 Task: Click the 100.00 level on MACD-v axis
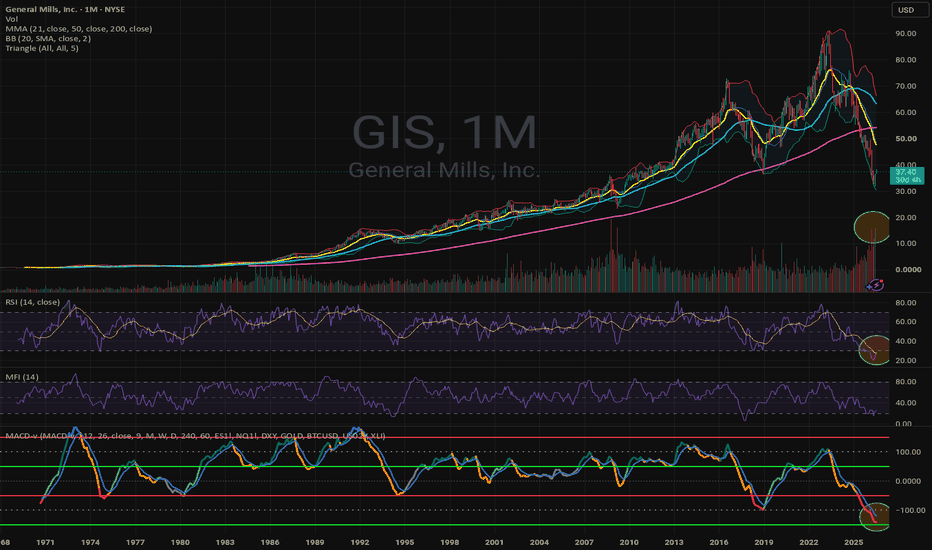(908, 452)
